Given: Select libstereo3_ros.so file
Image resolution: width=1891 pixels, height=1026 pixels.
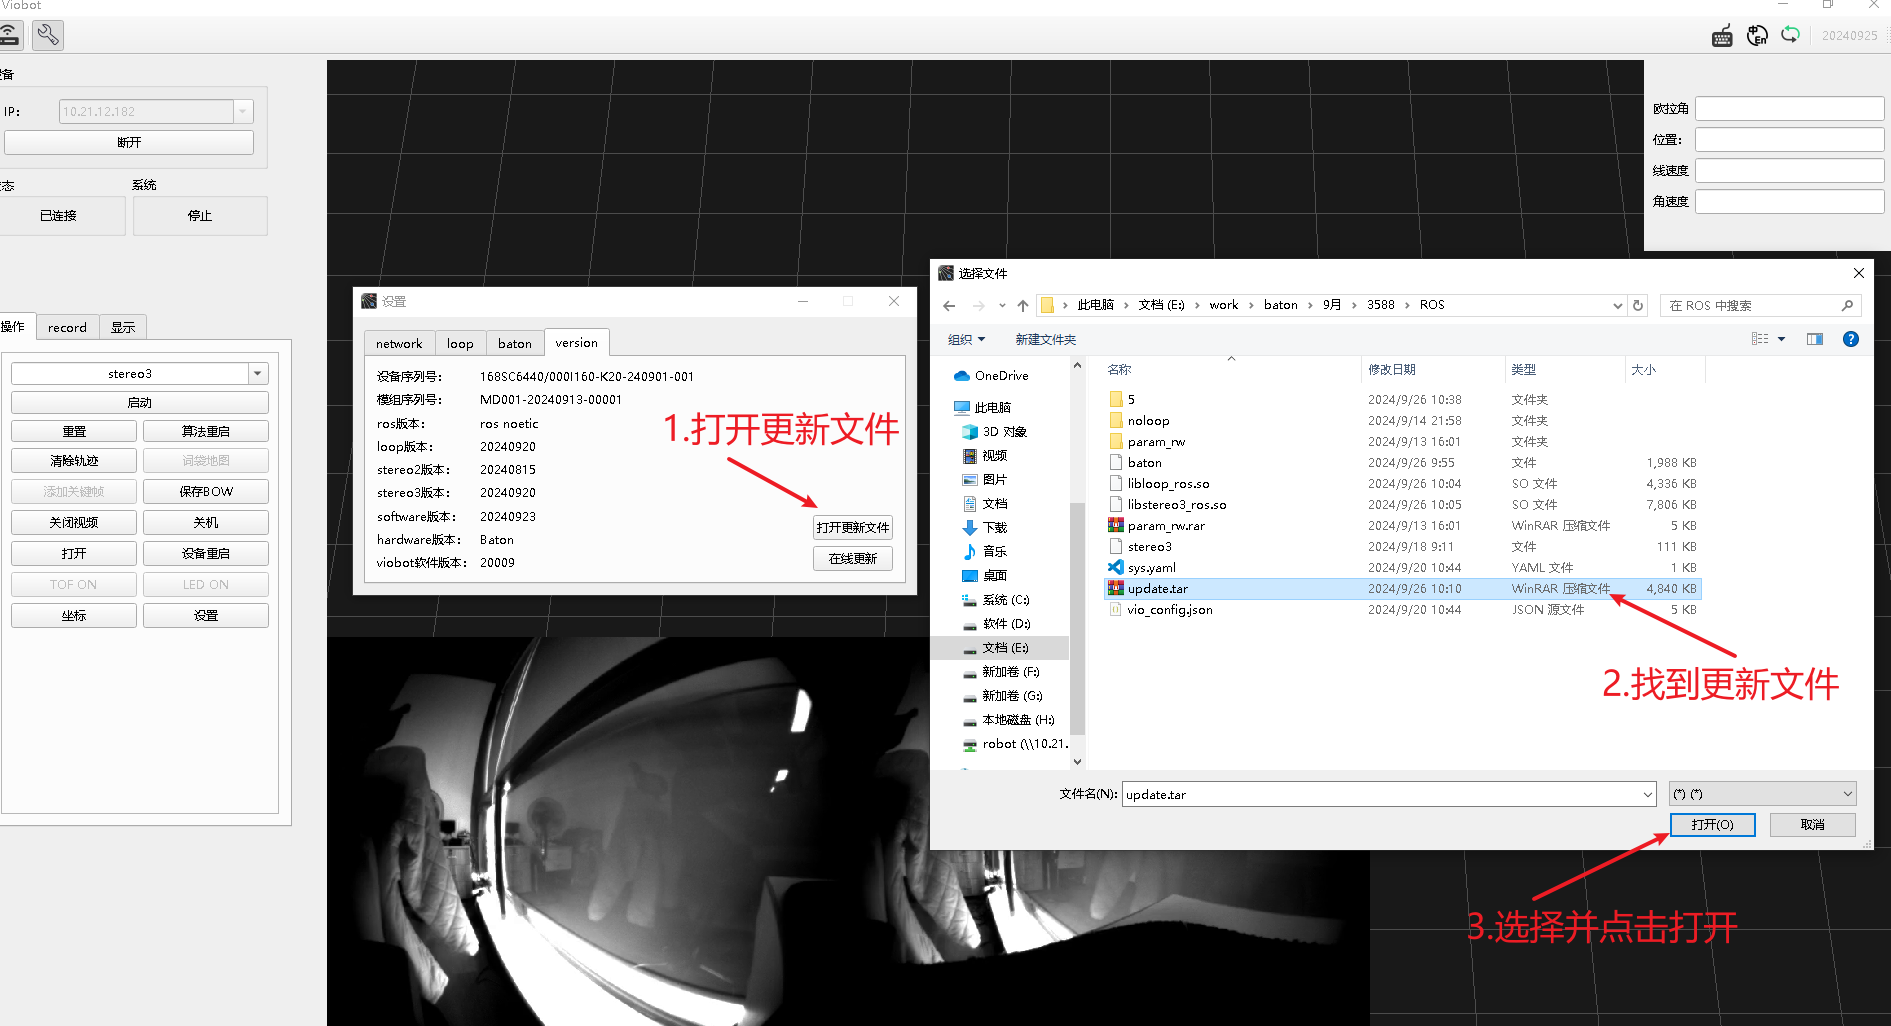Looking at the screenshot, I should pyautogui.click(x=1402, y=505).
